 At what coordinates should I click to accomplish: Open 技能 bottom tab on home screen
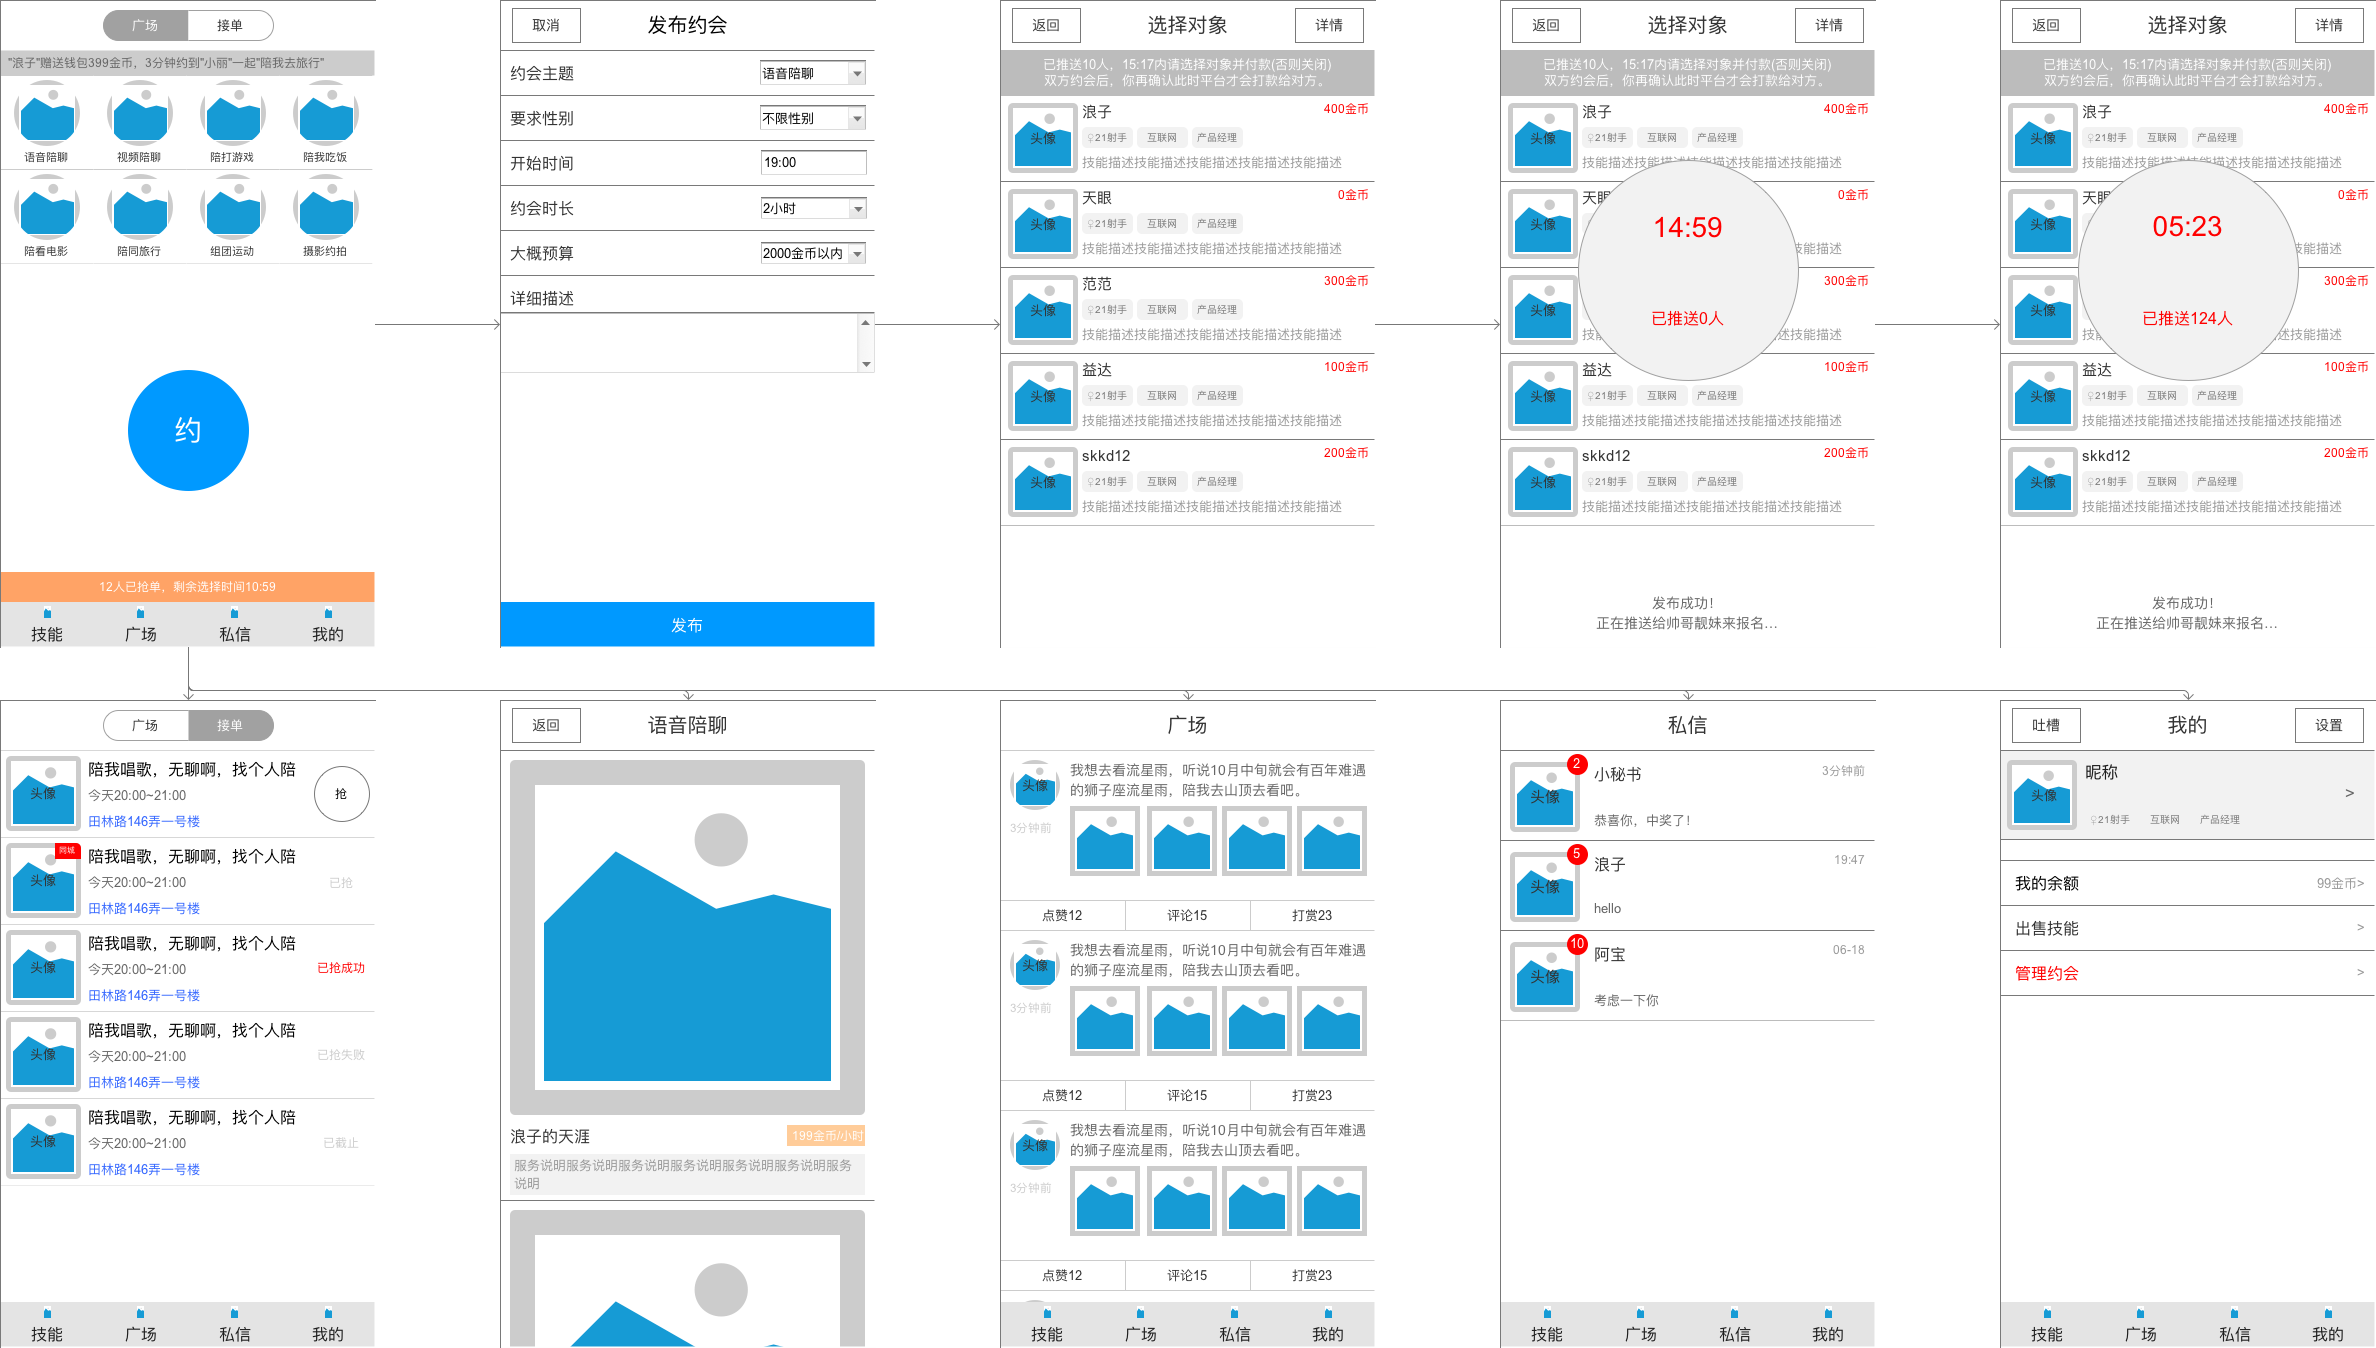47,625
